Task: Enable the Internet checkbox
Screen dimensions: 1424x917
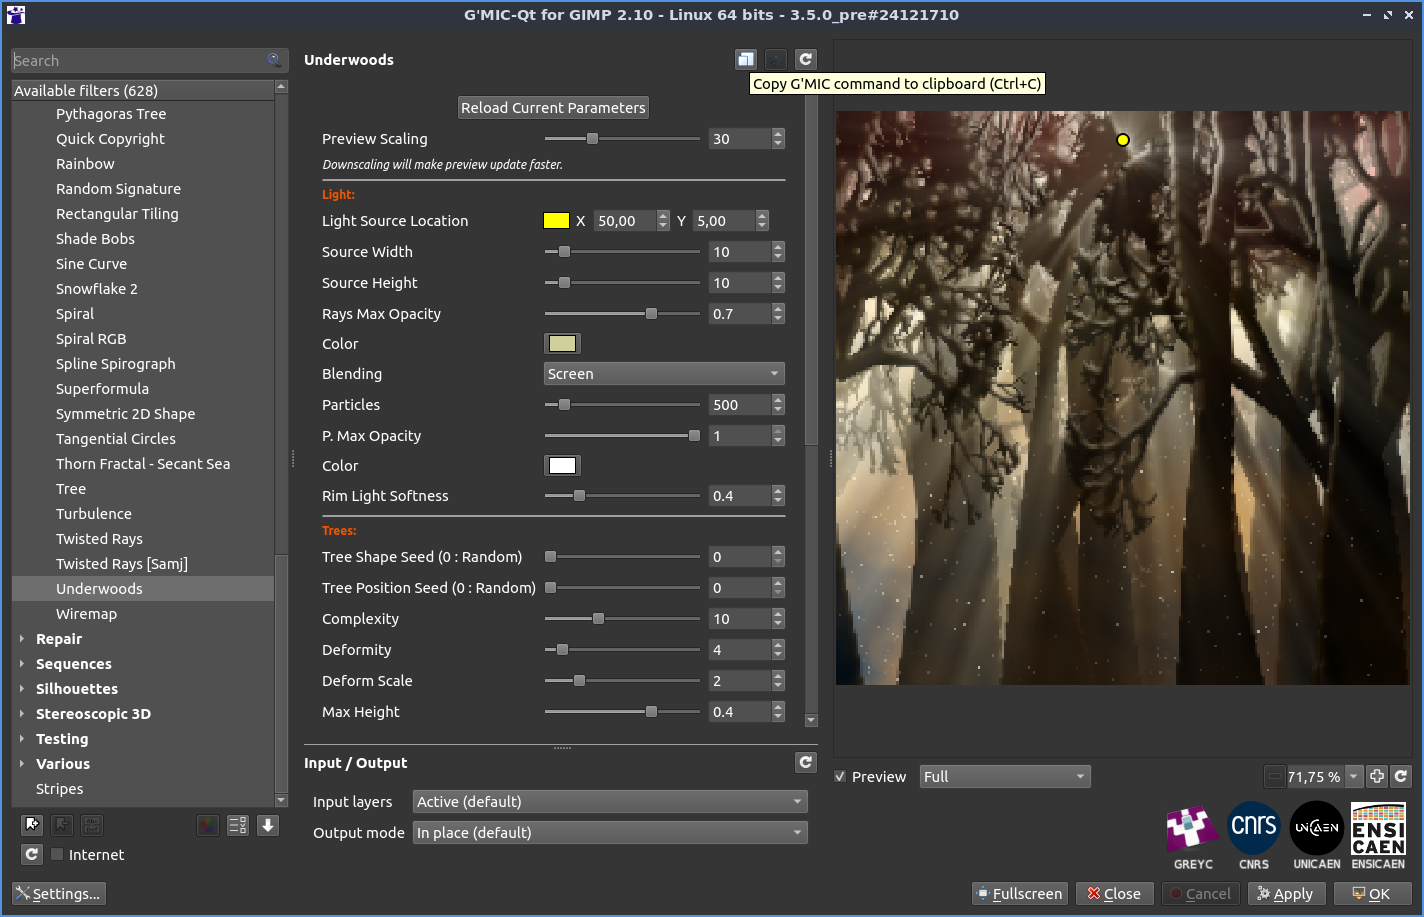Action: [58, 854]
